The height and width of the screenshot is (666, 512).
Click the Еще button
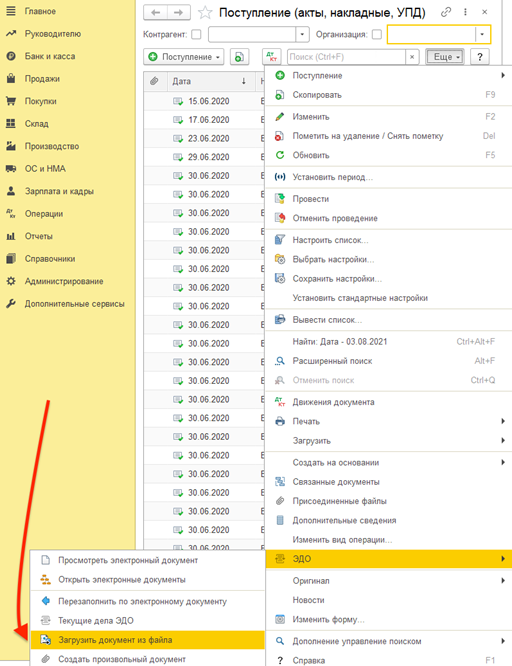click(444, 56)
